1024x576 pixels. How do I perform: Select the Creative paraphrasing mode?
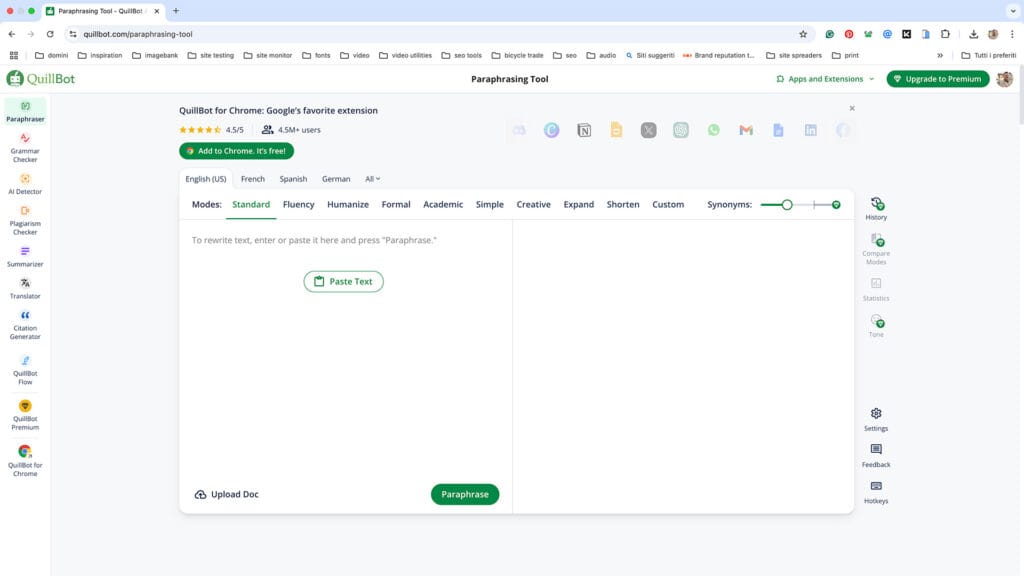tap(533, 204)
